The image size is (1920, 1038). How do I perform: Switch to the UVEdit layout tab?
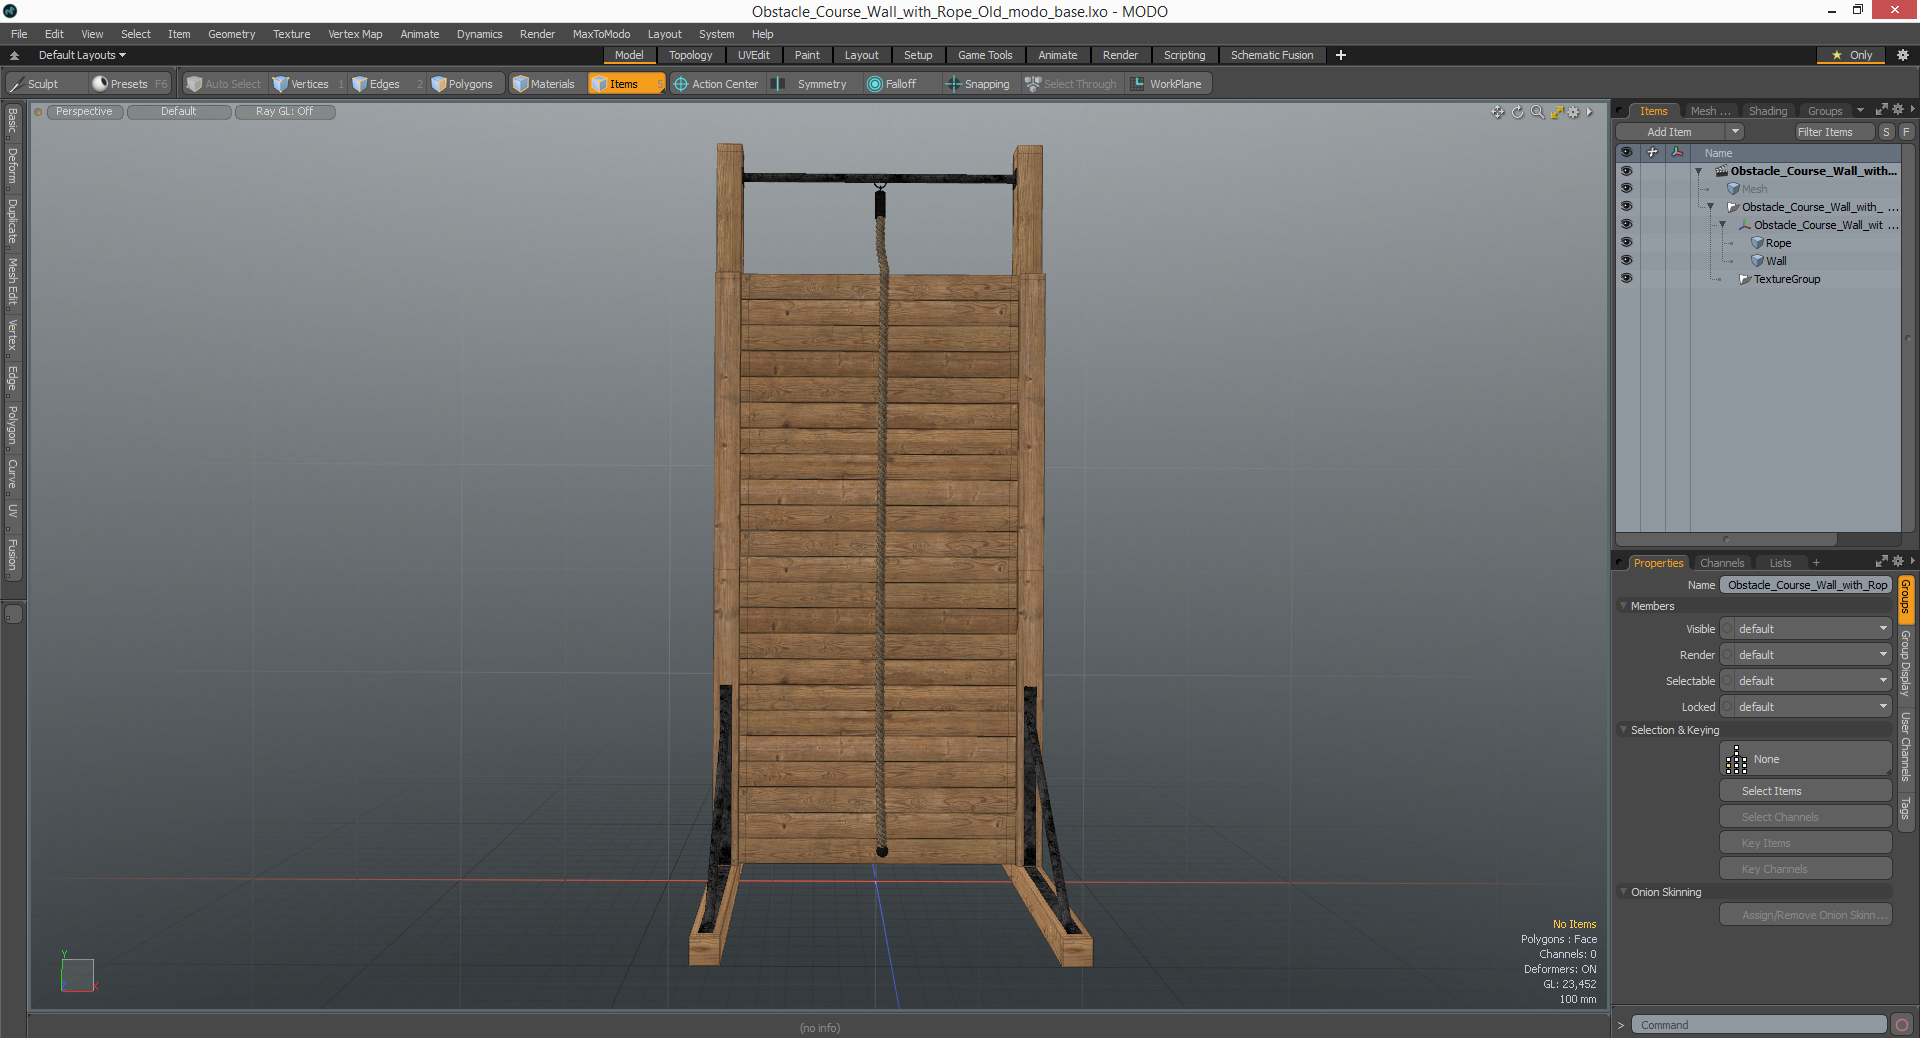753,55
